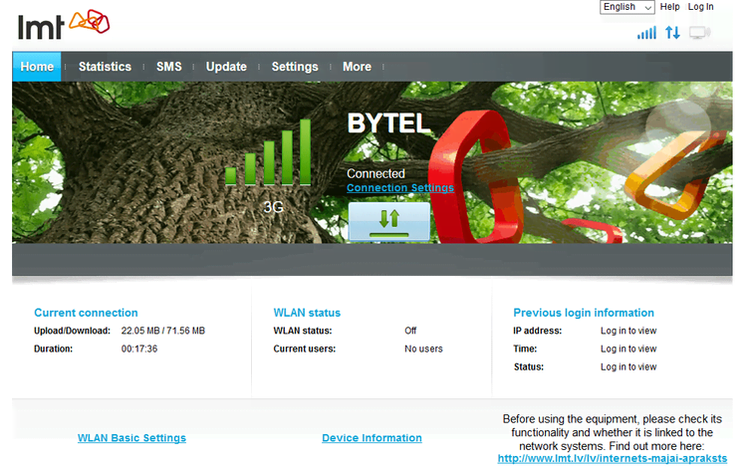Click 'Log in to view' beside Time

pyautogui.click(x=629, y=349)
